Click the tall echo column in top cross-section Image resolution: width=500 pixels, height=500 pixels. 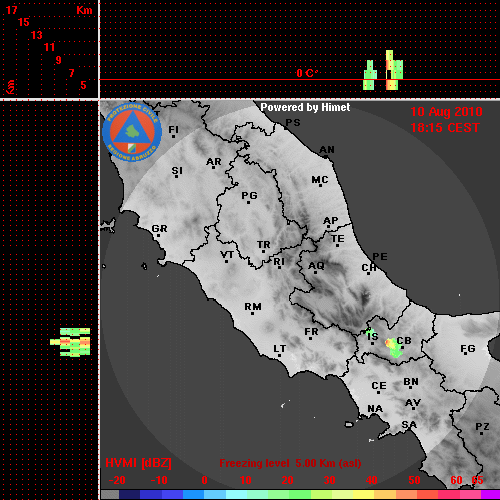click(394, 70)
